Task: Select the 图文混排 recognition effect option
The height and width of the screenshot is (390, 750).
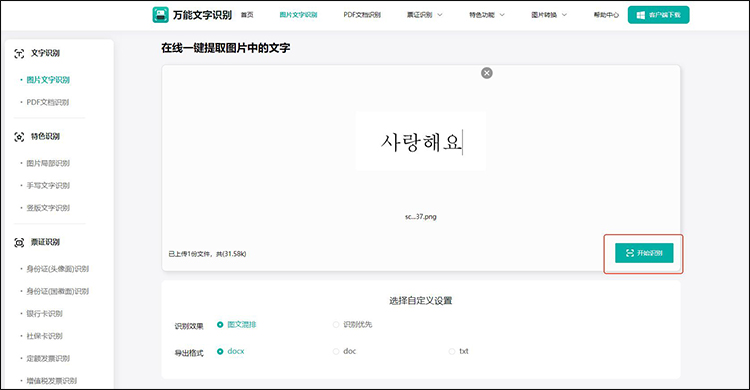Action: pos(236,324)
